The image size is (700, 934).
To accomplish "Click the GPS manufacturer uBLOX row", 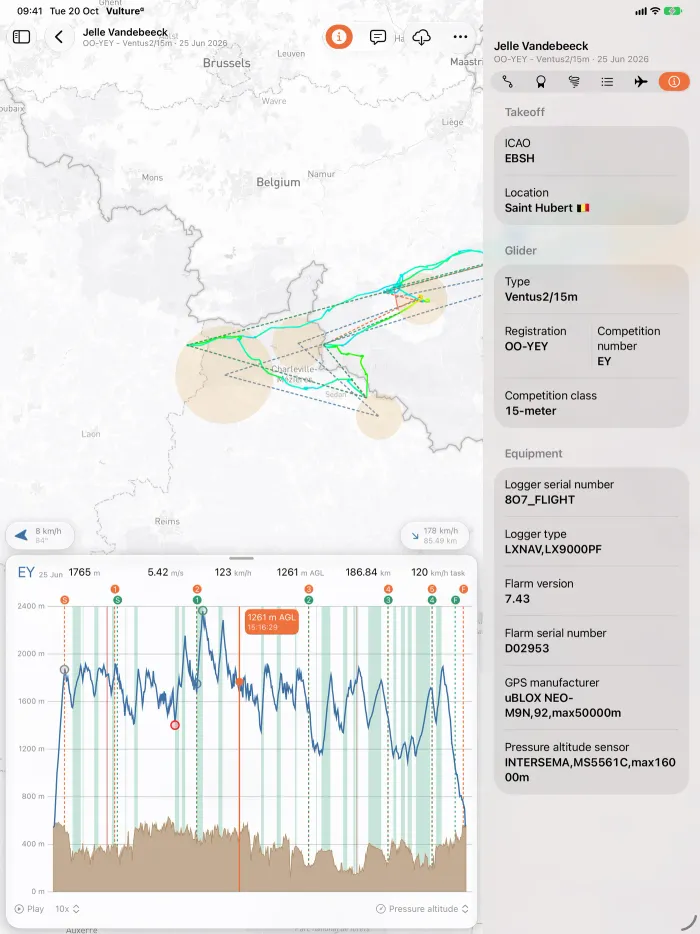I will (592, 698).
